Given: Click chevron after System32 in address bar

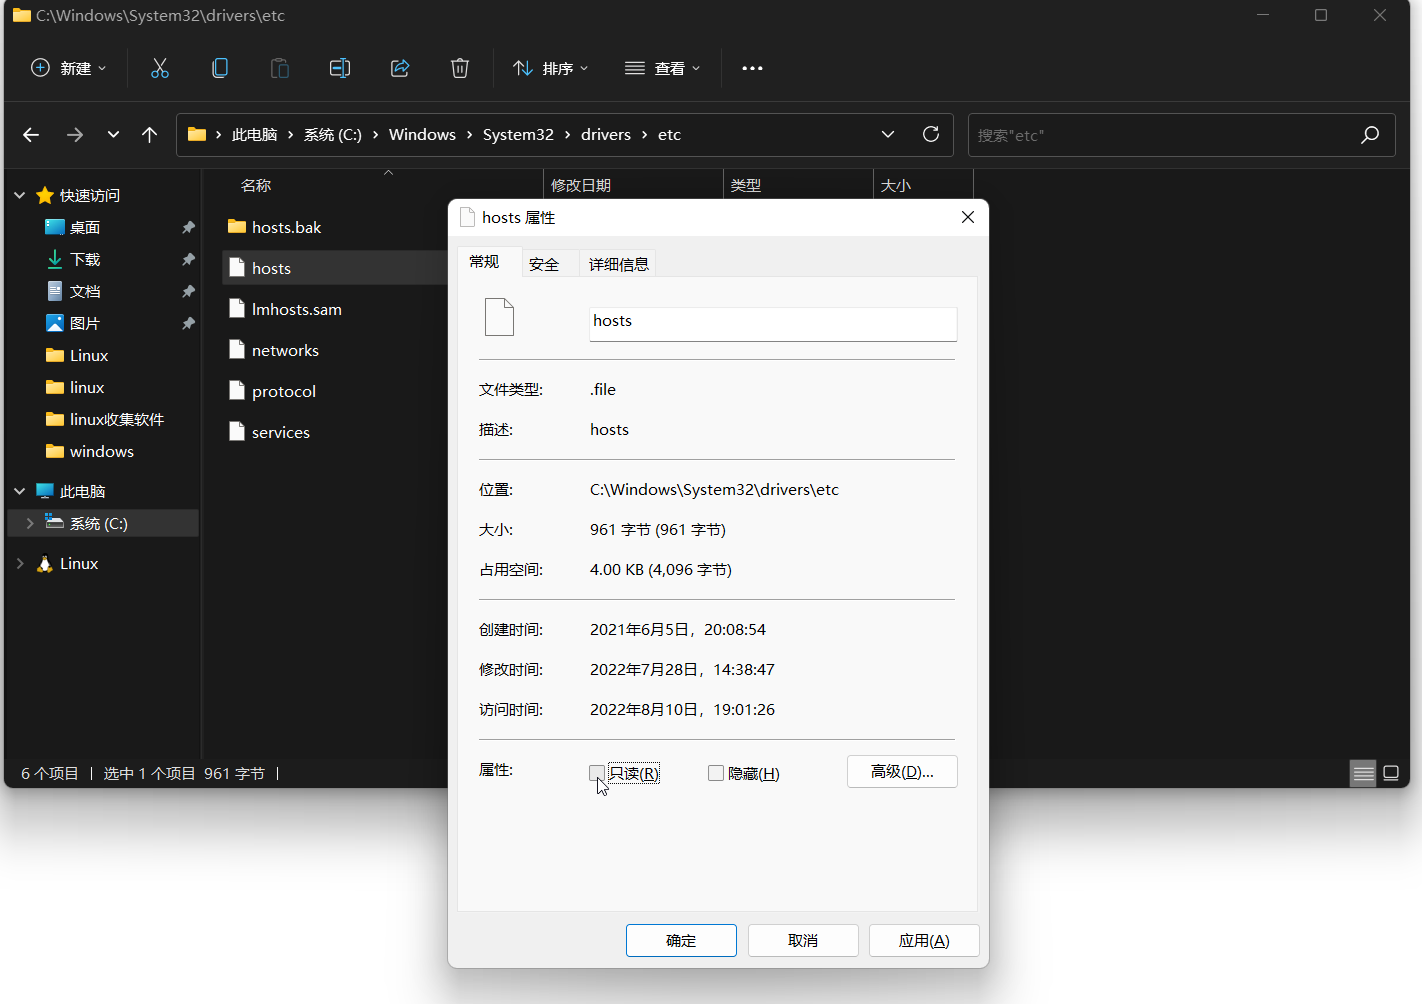Looking at the screenshot, I should tap(567, 134).
